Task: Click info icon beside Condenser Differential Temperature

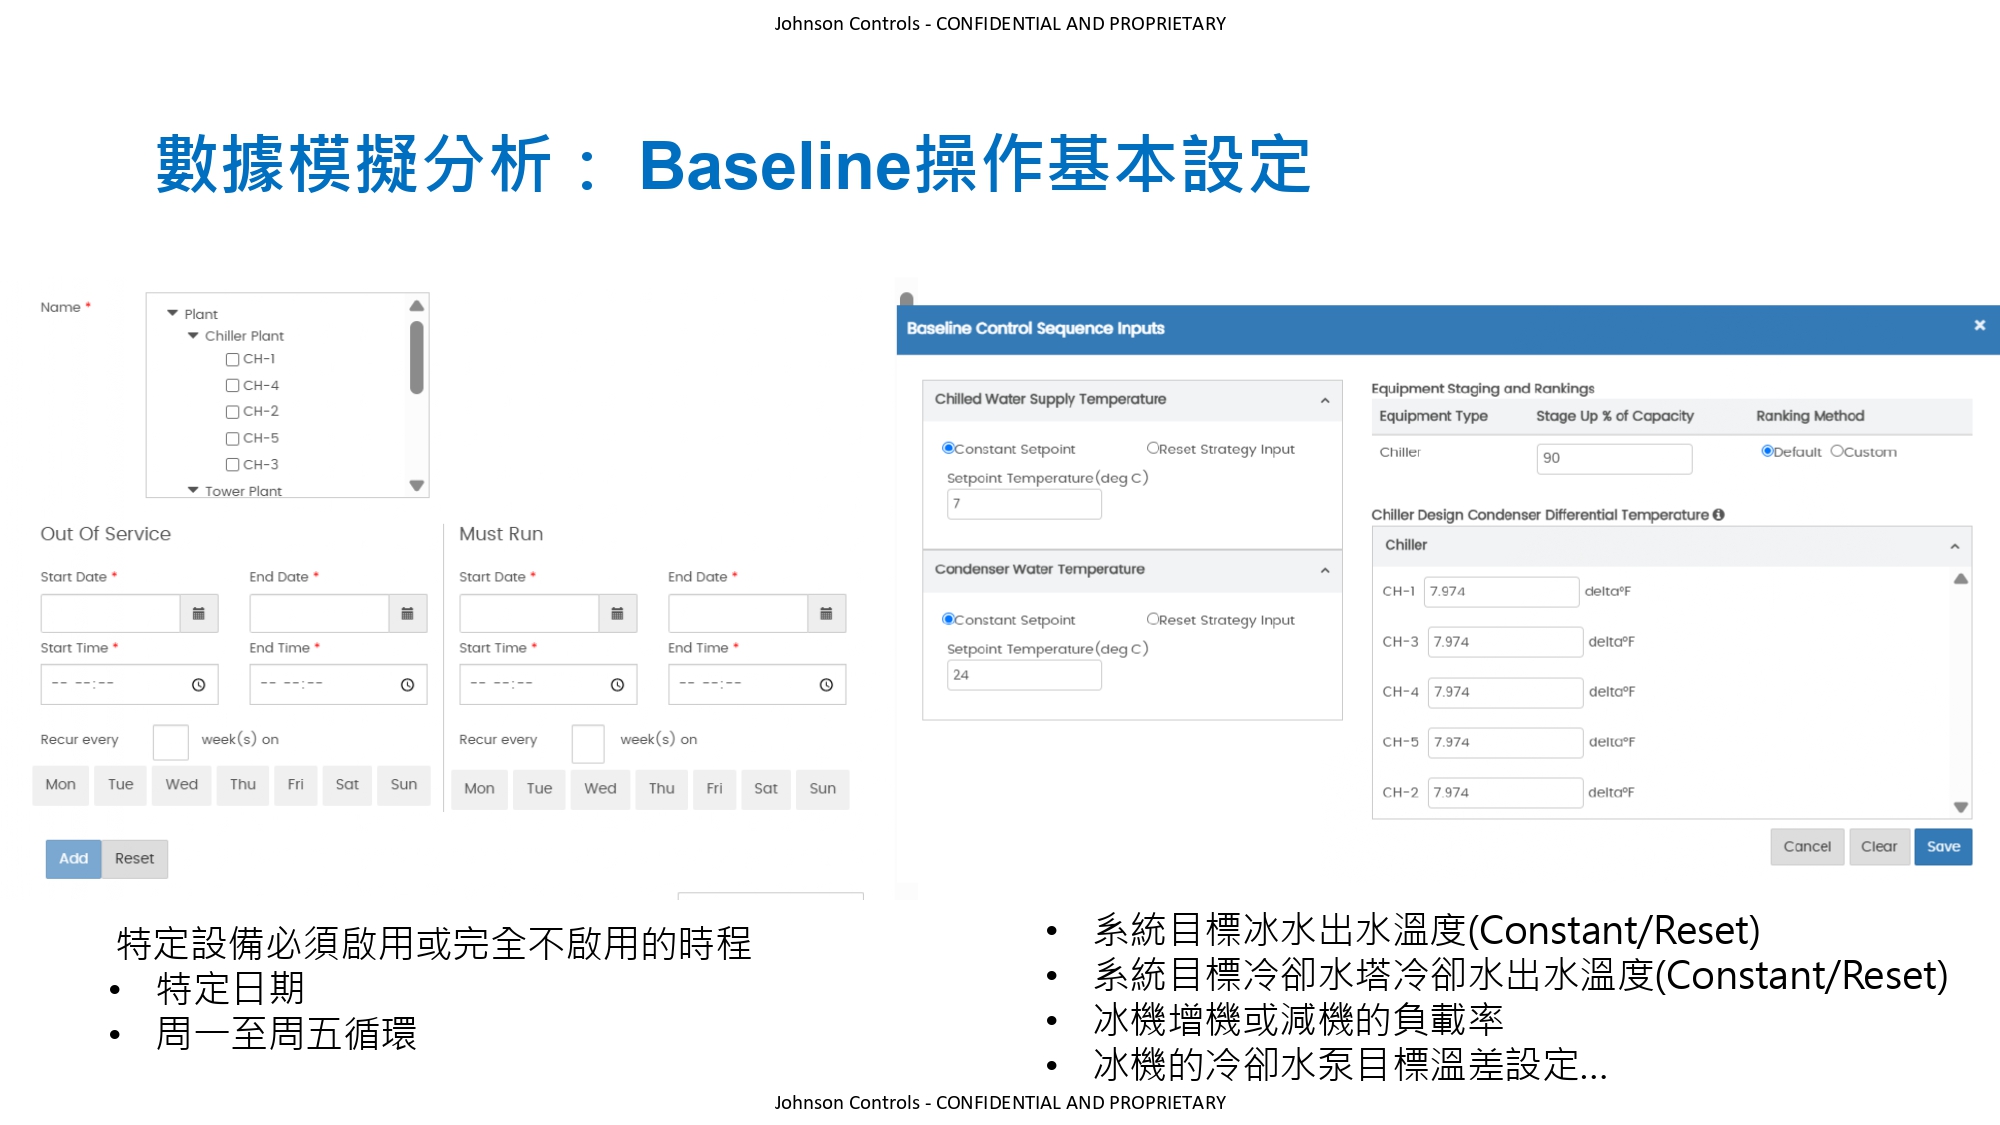Action: [1718, 515]
